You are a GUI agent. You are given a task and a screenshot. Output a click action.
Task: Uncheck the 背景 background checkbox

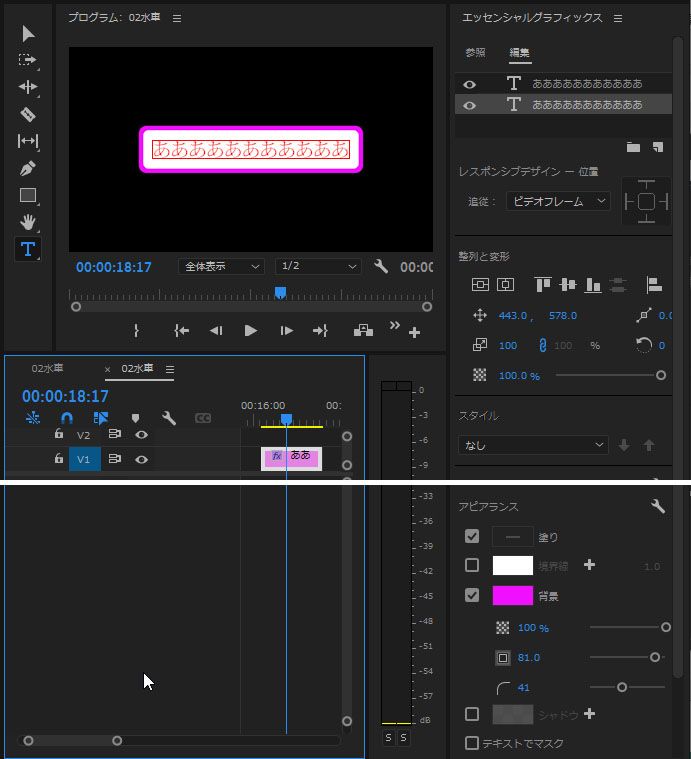(472, 595)
